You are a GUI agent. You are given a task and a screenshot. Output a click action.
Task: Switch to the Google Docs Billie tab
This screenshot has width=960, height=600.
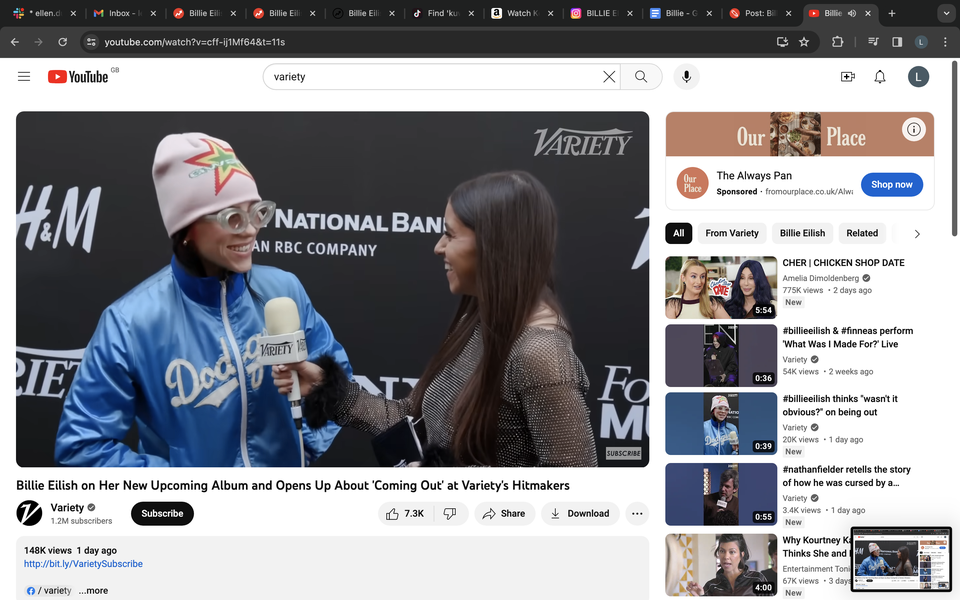(681, 13)
